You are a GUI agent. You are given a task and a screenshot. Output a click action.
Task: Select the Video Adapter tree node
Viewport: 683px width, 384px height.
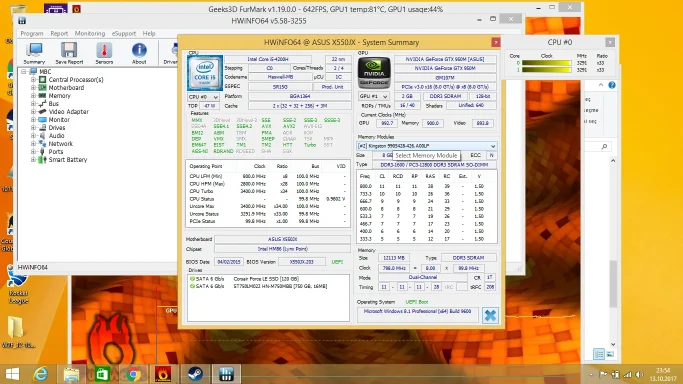(68, 111)
